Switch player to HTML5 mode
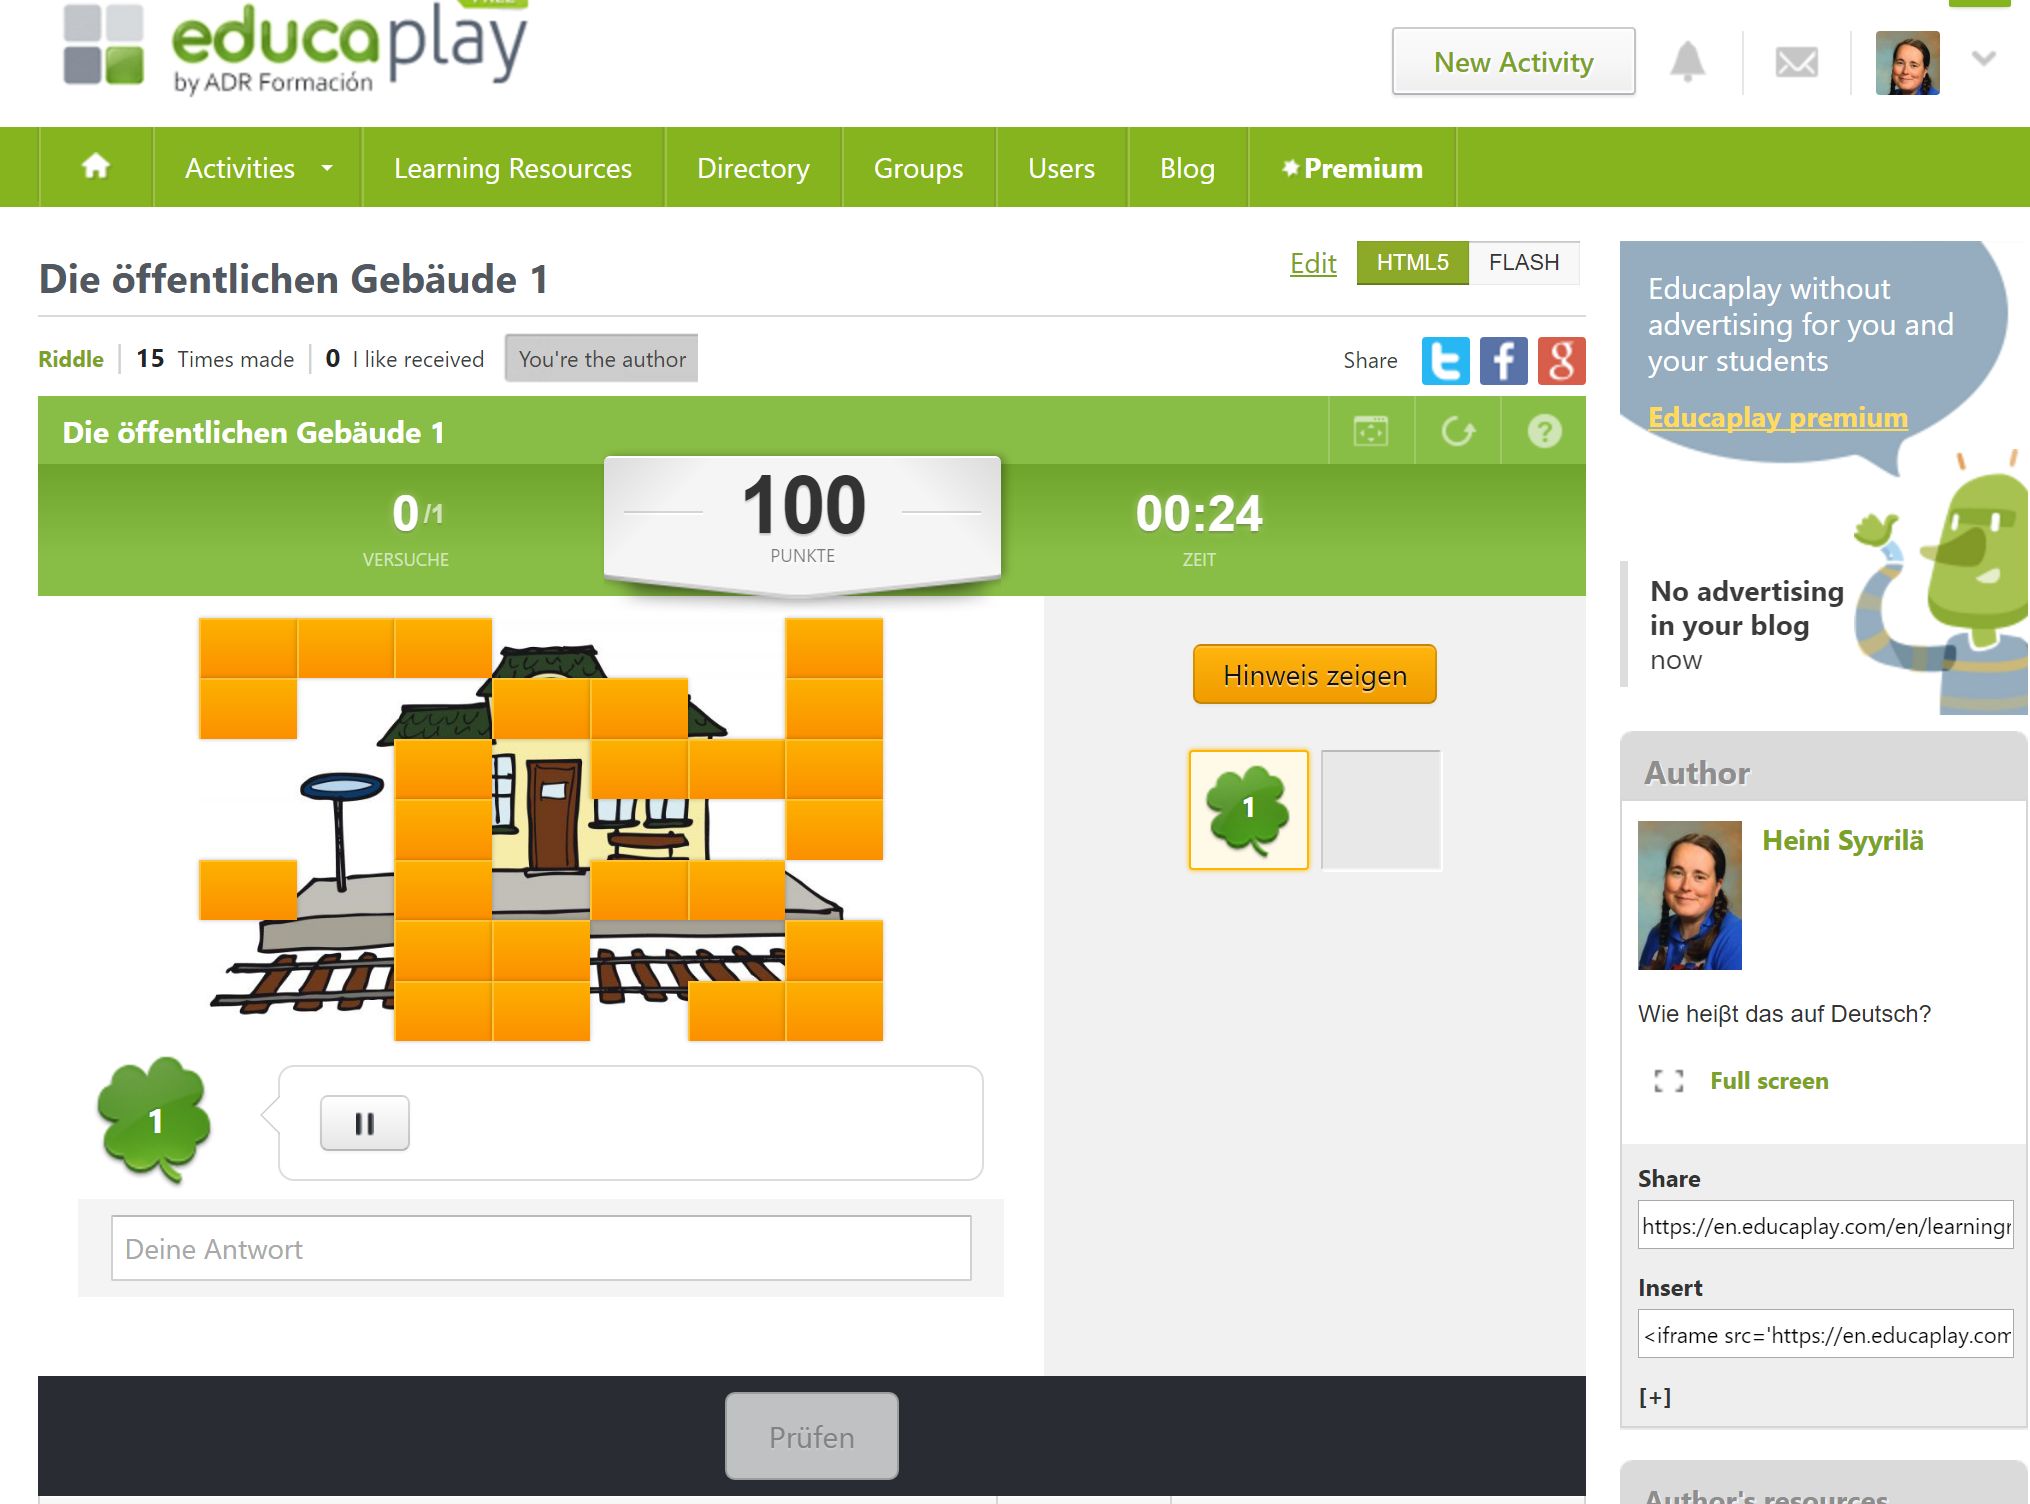The width and height of the screenshot is (2030, 1504). click(x=1412, y=263)
